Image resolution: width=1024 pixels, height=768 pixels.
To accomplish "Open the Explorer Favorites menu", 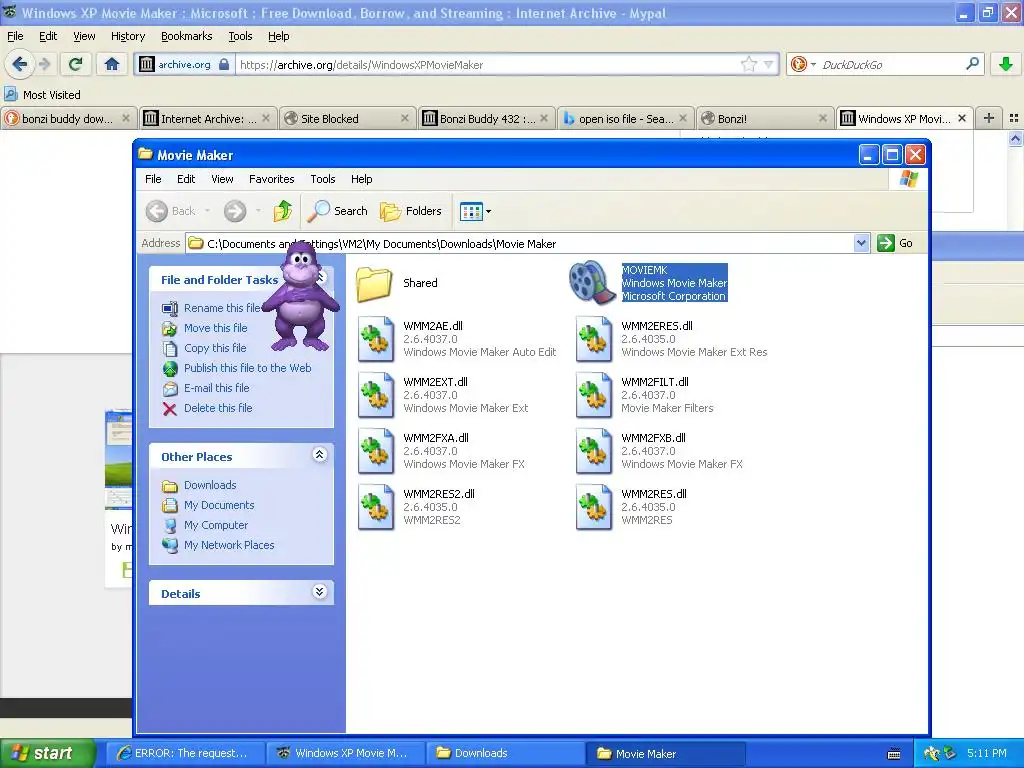I will pyautogui.click(x=272, y=179).
